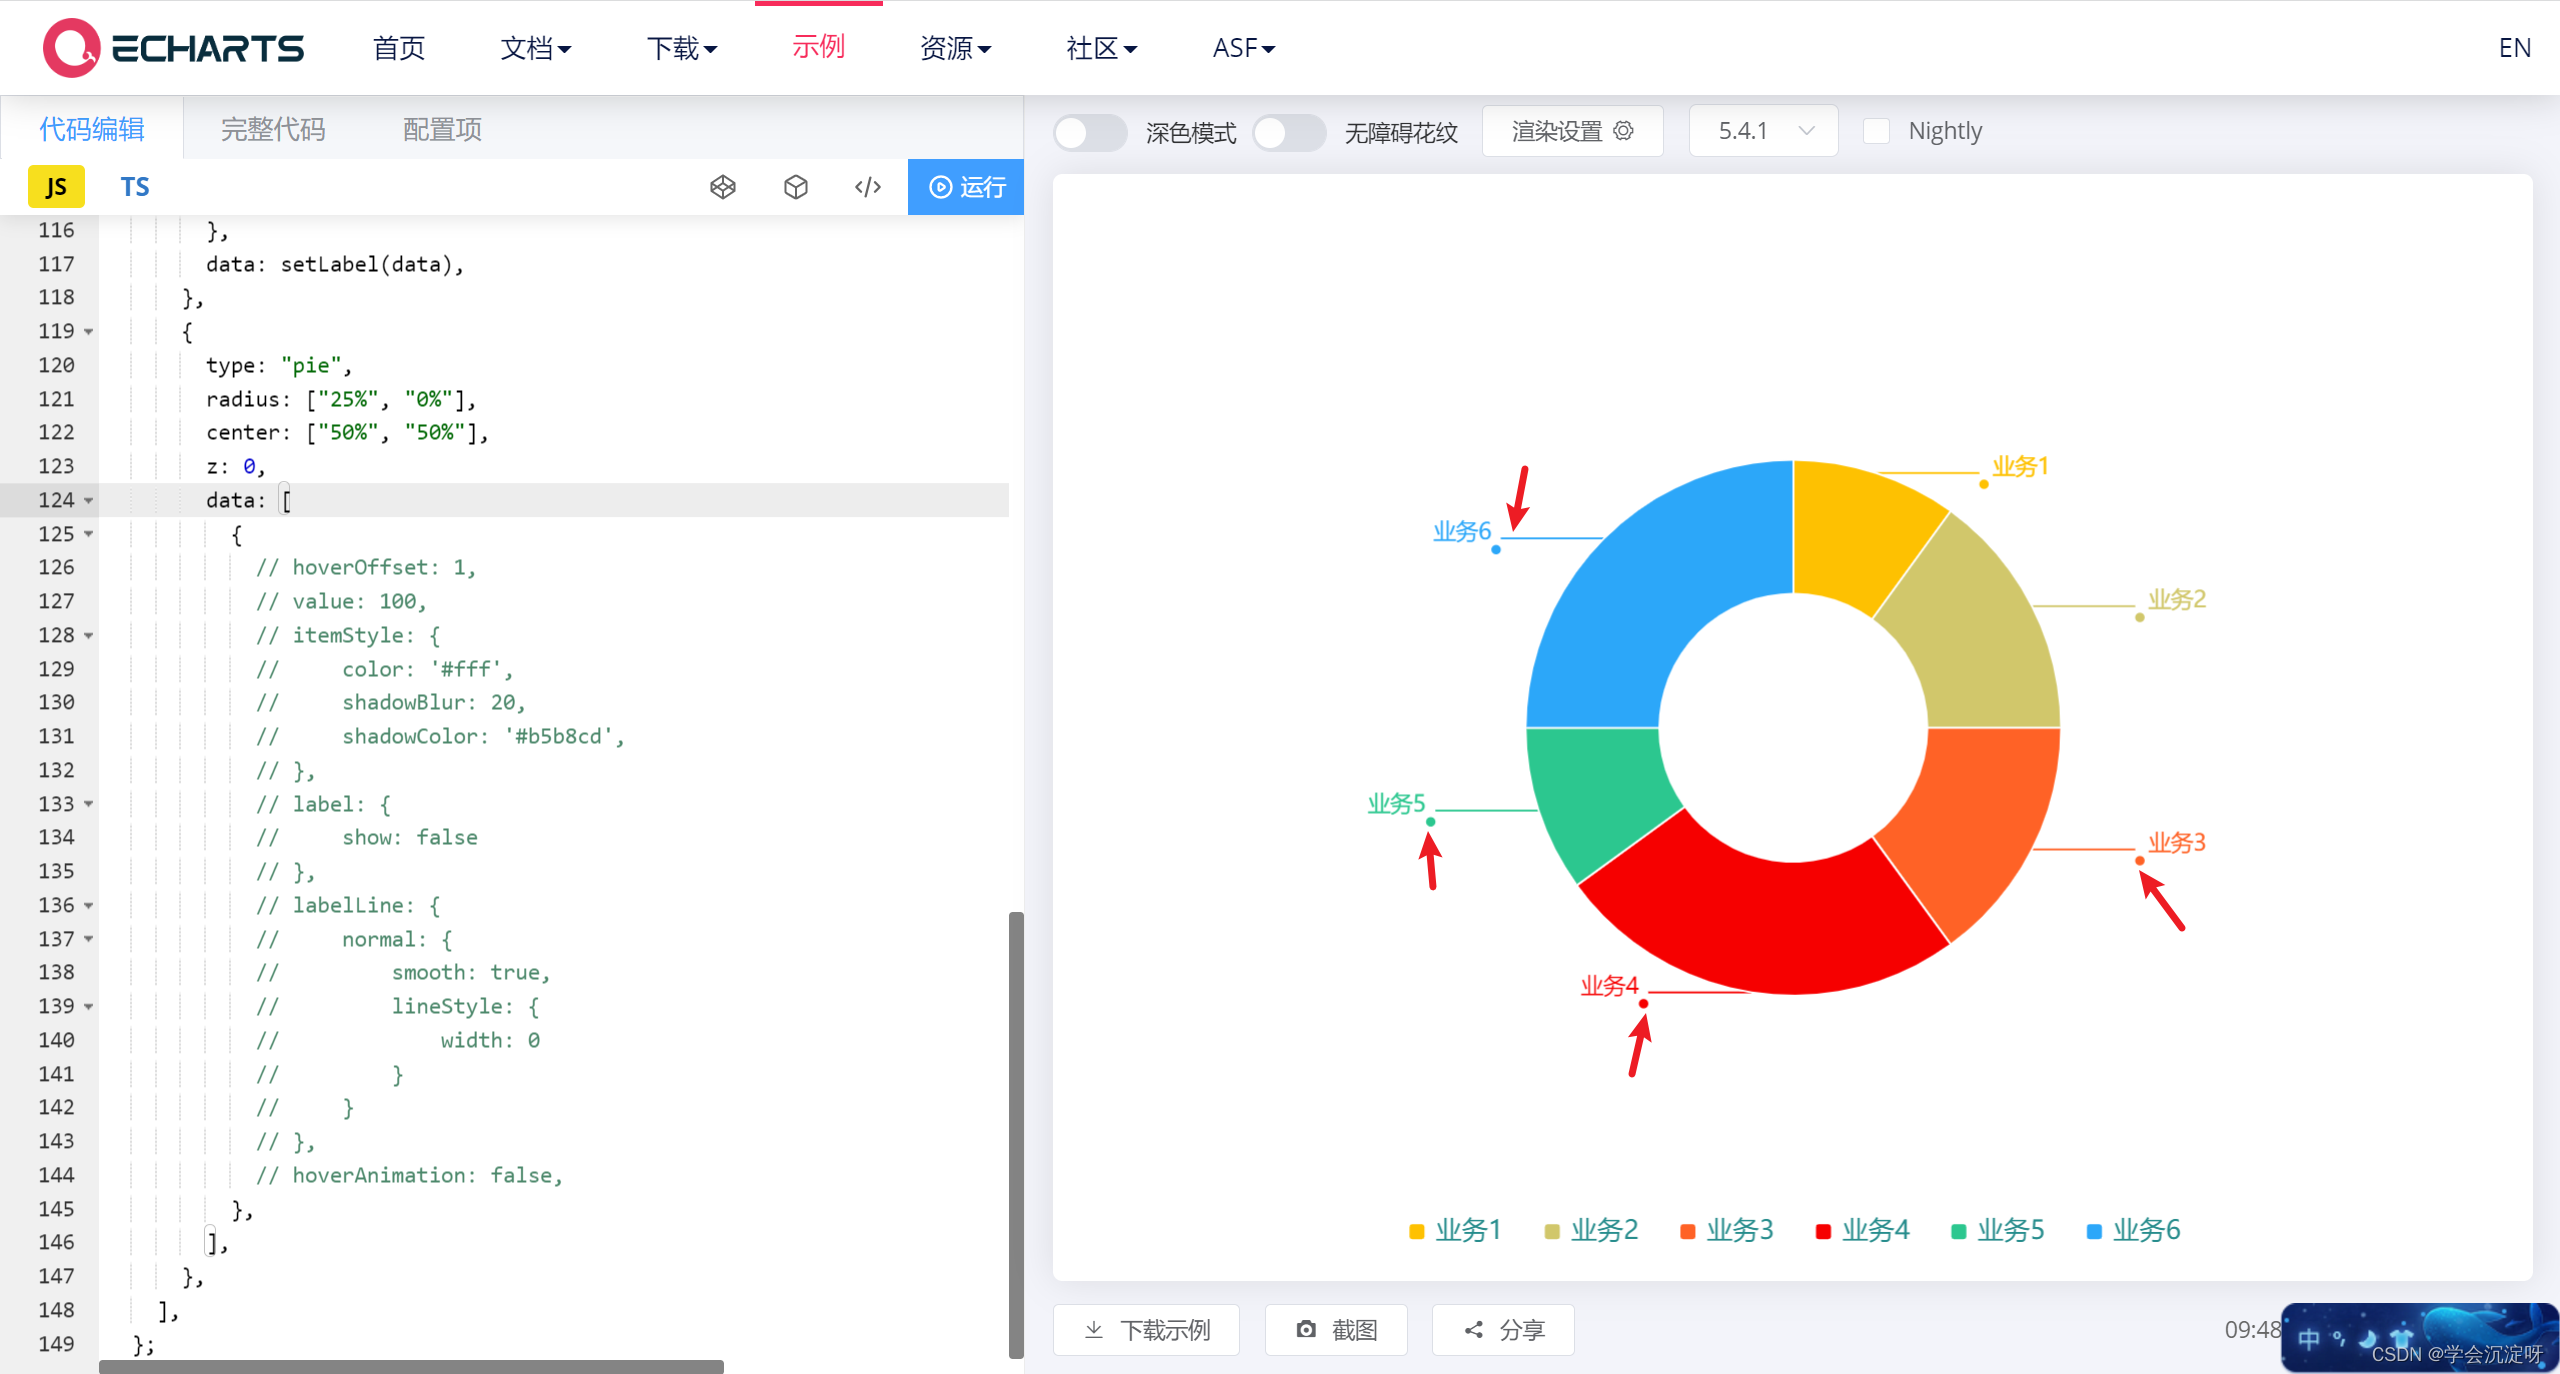The image size is (2560, 1374).
Task: Click the format code brackets icon
Action: coord(868,187)
